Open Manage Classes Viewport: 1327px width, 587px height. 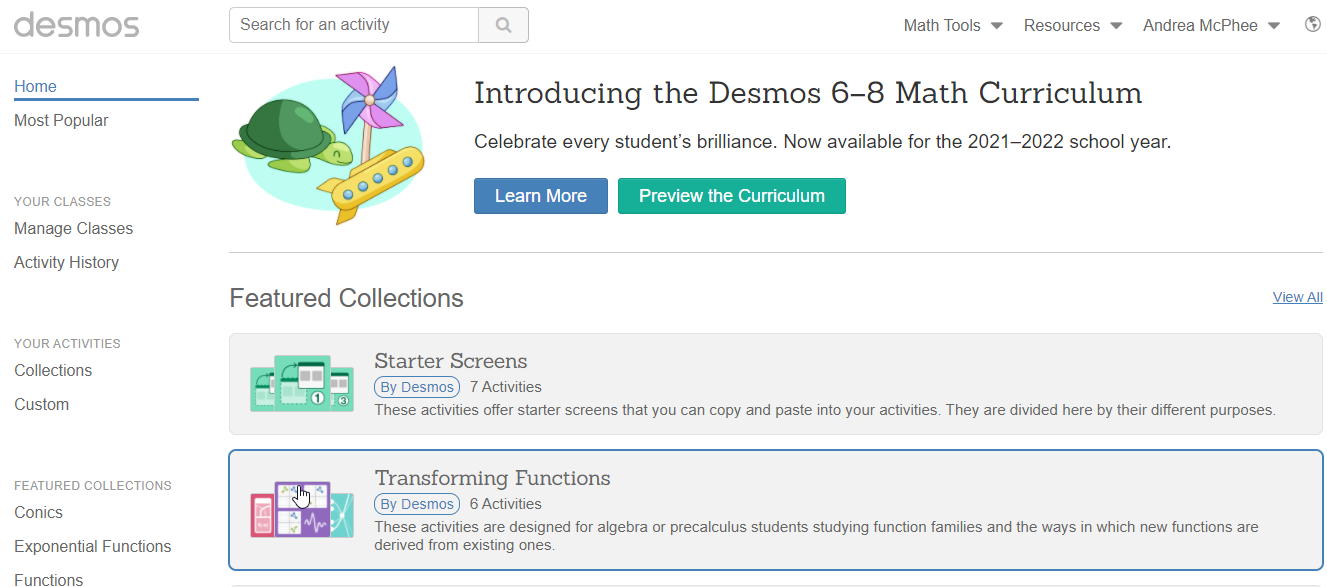(x=73, y=228)
